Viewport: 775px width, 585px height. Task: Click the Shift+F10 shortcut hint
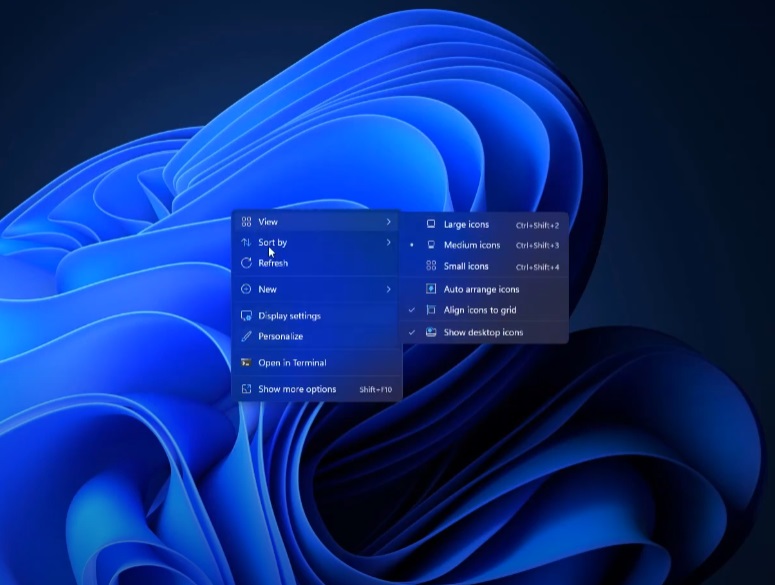point(376,390)
